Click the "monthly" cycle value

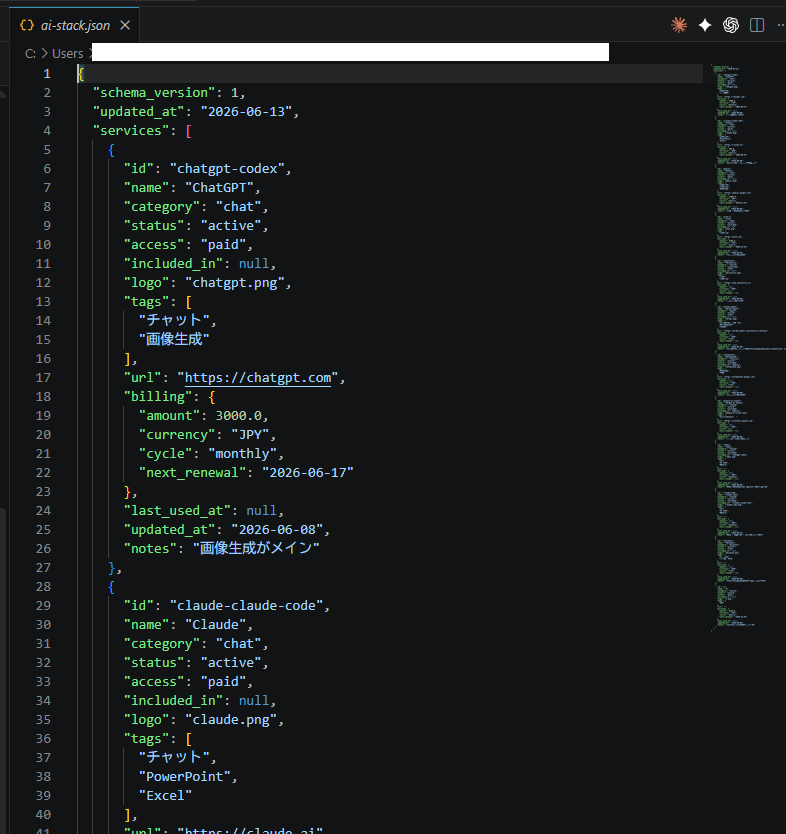[243, 454]
